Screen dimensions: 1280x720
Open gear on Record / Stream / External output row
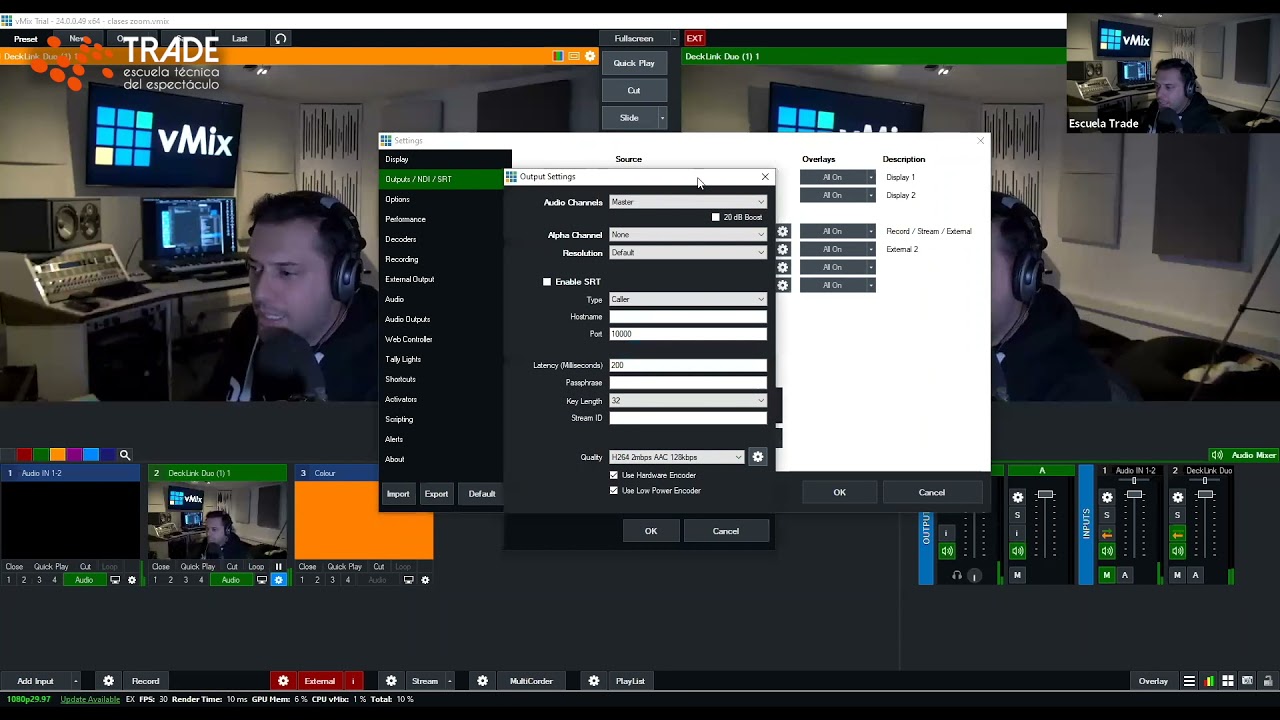coord(783,231)
